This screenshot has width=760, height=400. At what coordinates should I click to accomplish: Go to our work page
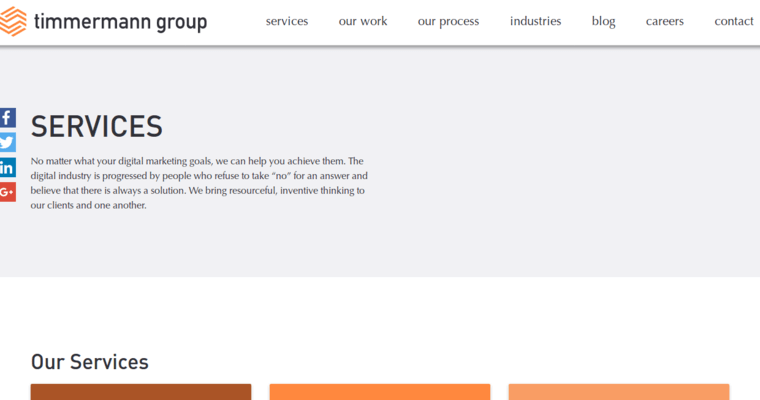[x=363, y=21]
